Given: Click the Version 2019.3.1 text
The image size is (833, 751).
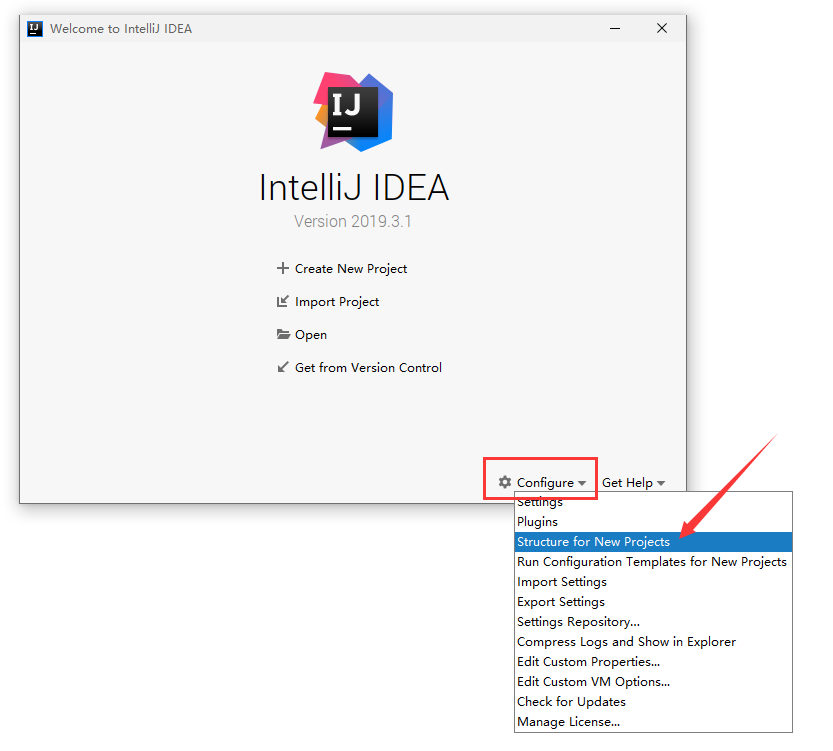Looking at the screenshot, I should coord(353,221).
